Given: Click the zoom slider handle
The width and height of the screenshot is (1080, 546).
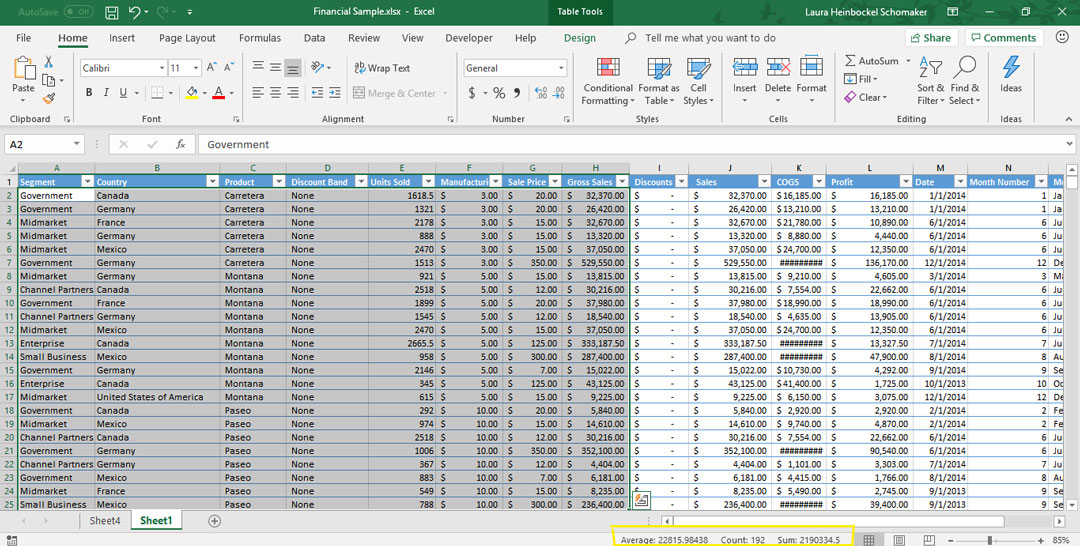Looking at the screenshot, I should click(990, 540).
